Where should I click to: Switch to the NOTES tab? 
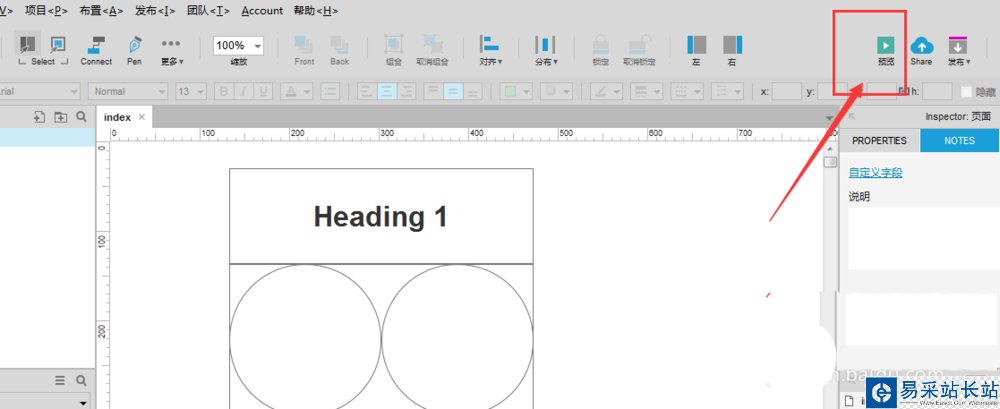tap(959, 140)
